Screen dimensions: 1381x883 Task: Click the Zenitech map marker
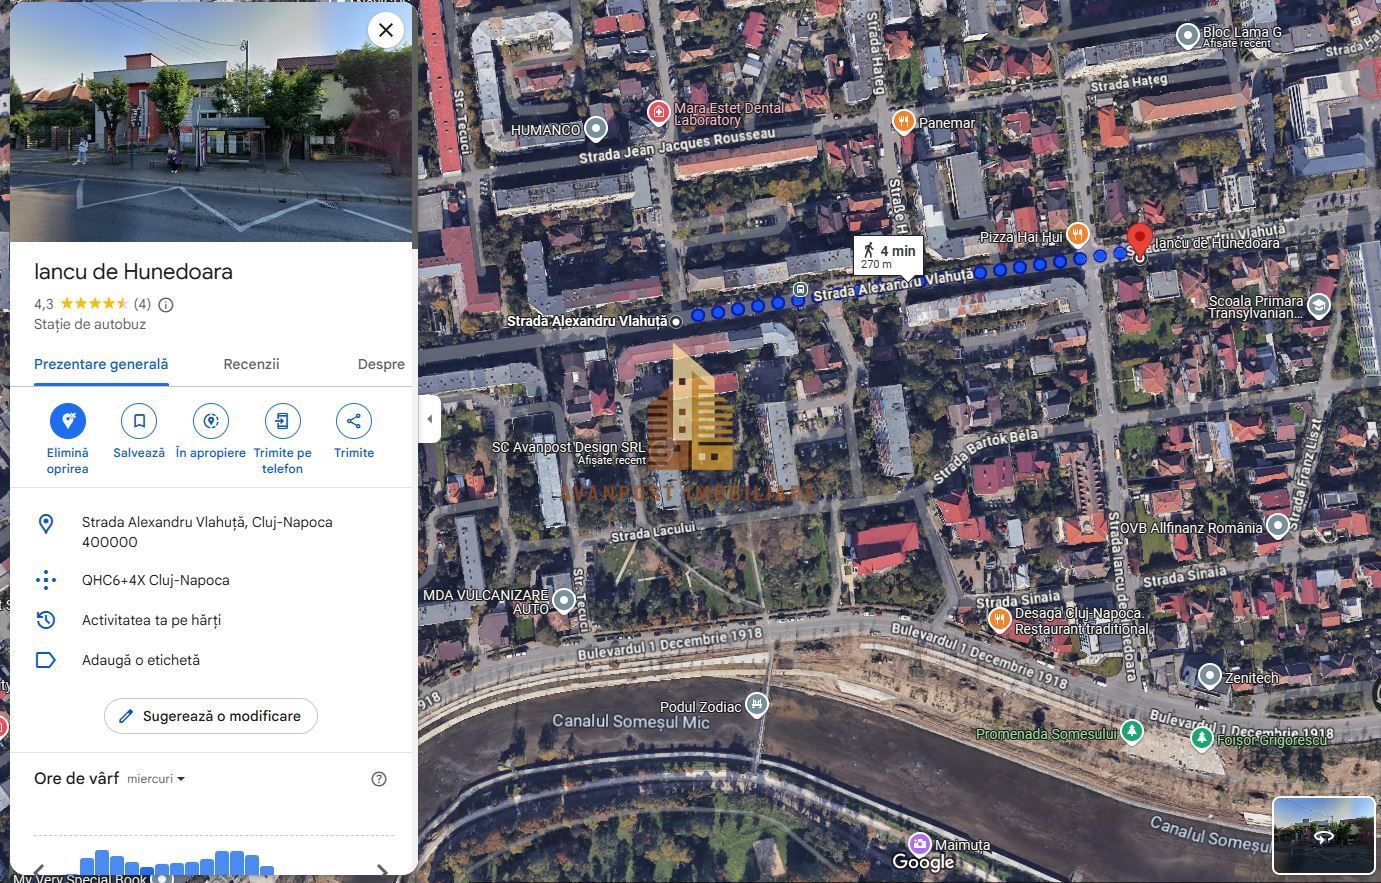tap(1210, 677)
